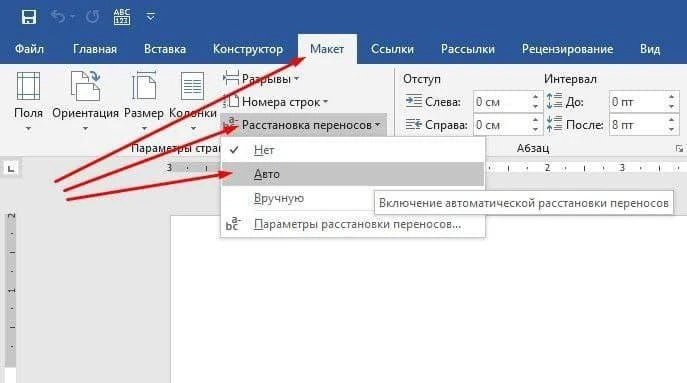The image size is (687, 383).
Task: Click the tab stop selector at ruler corner
Action: coord(11,168)
